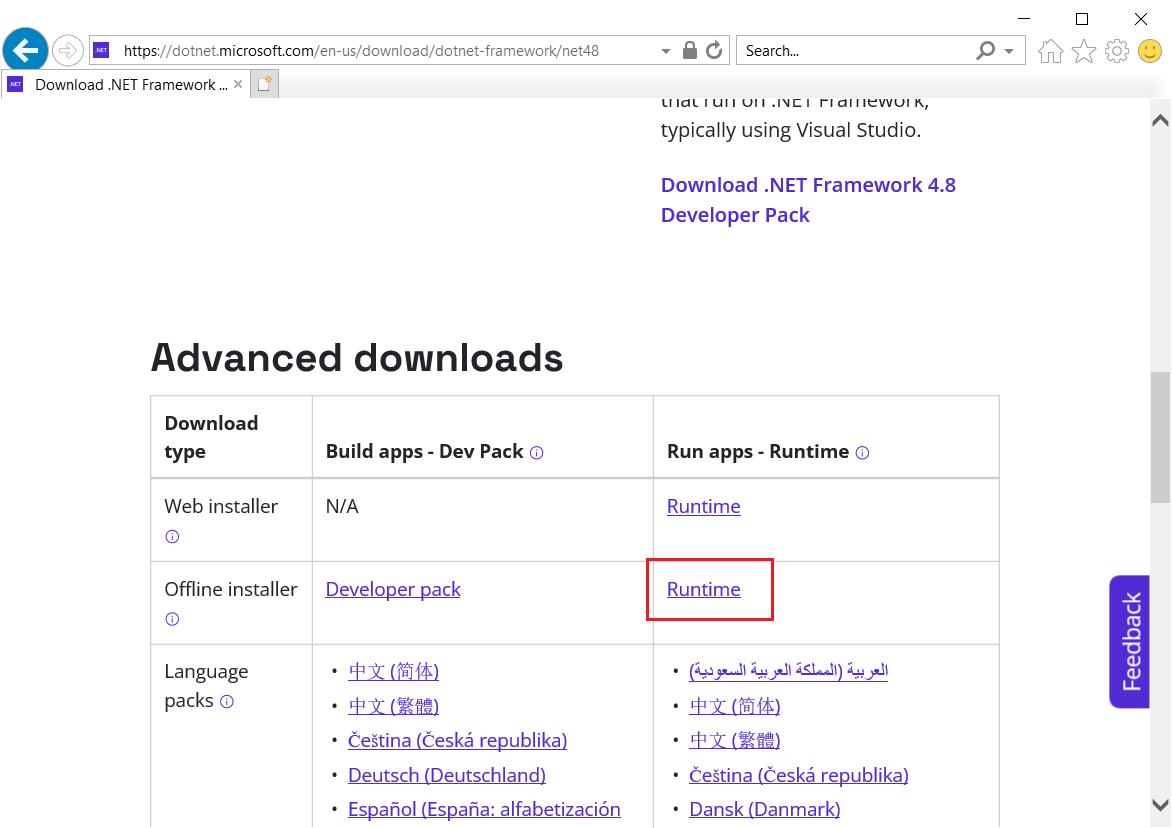Click the Offline installer row label
Screen dimensions: 1172x828
(231, 590)
